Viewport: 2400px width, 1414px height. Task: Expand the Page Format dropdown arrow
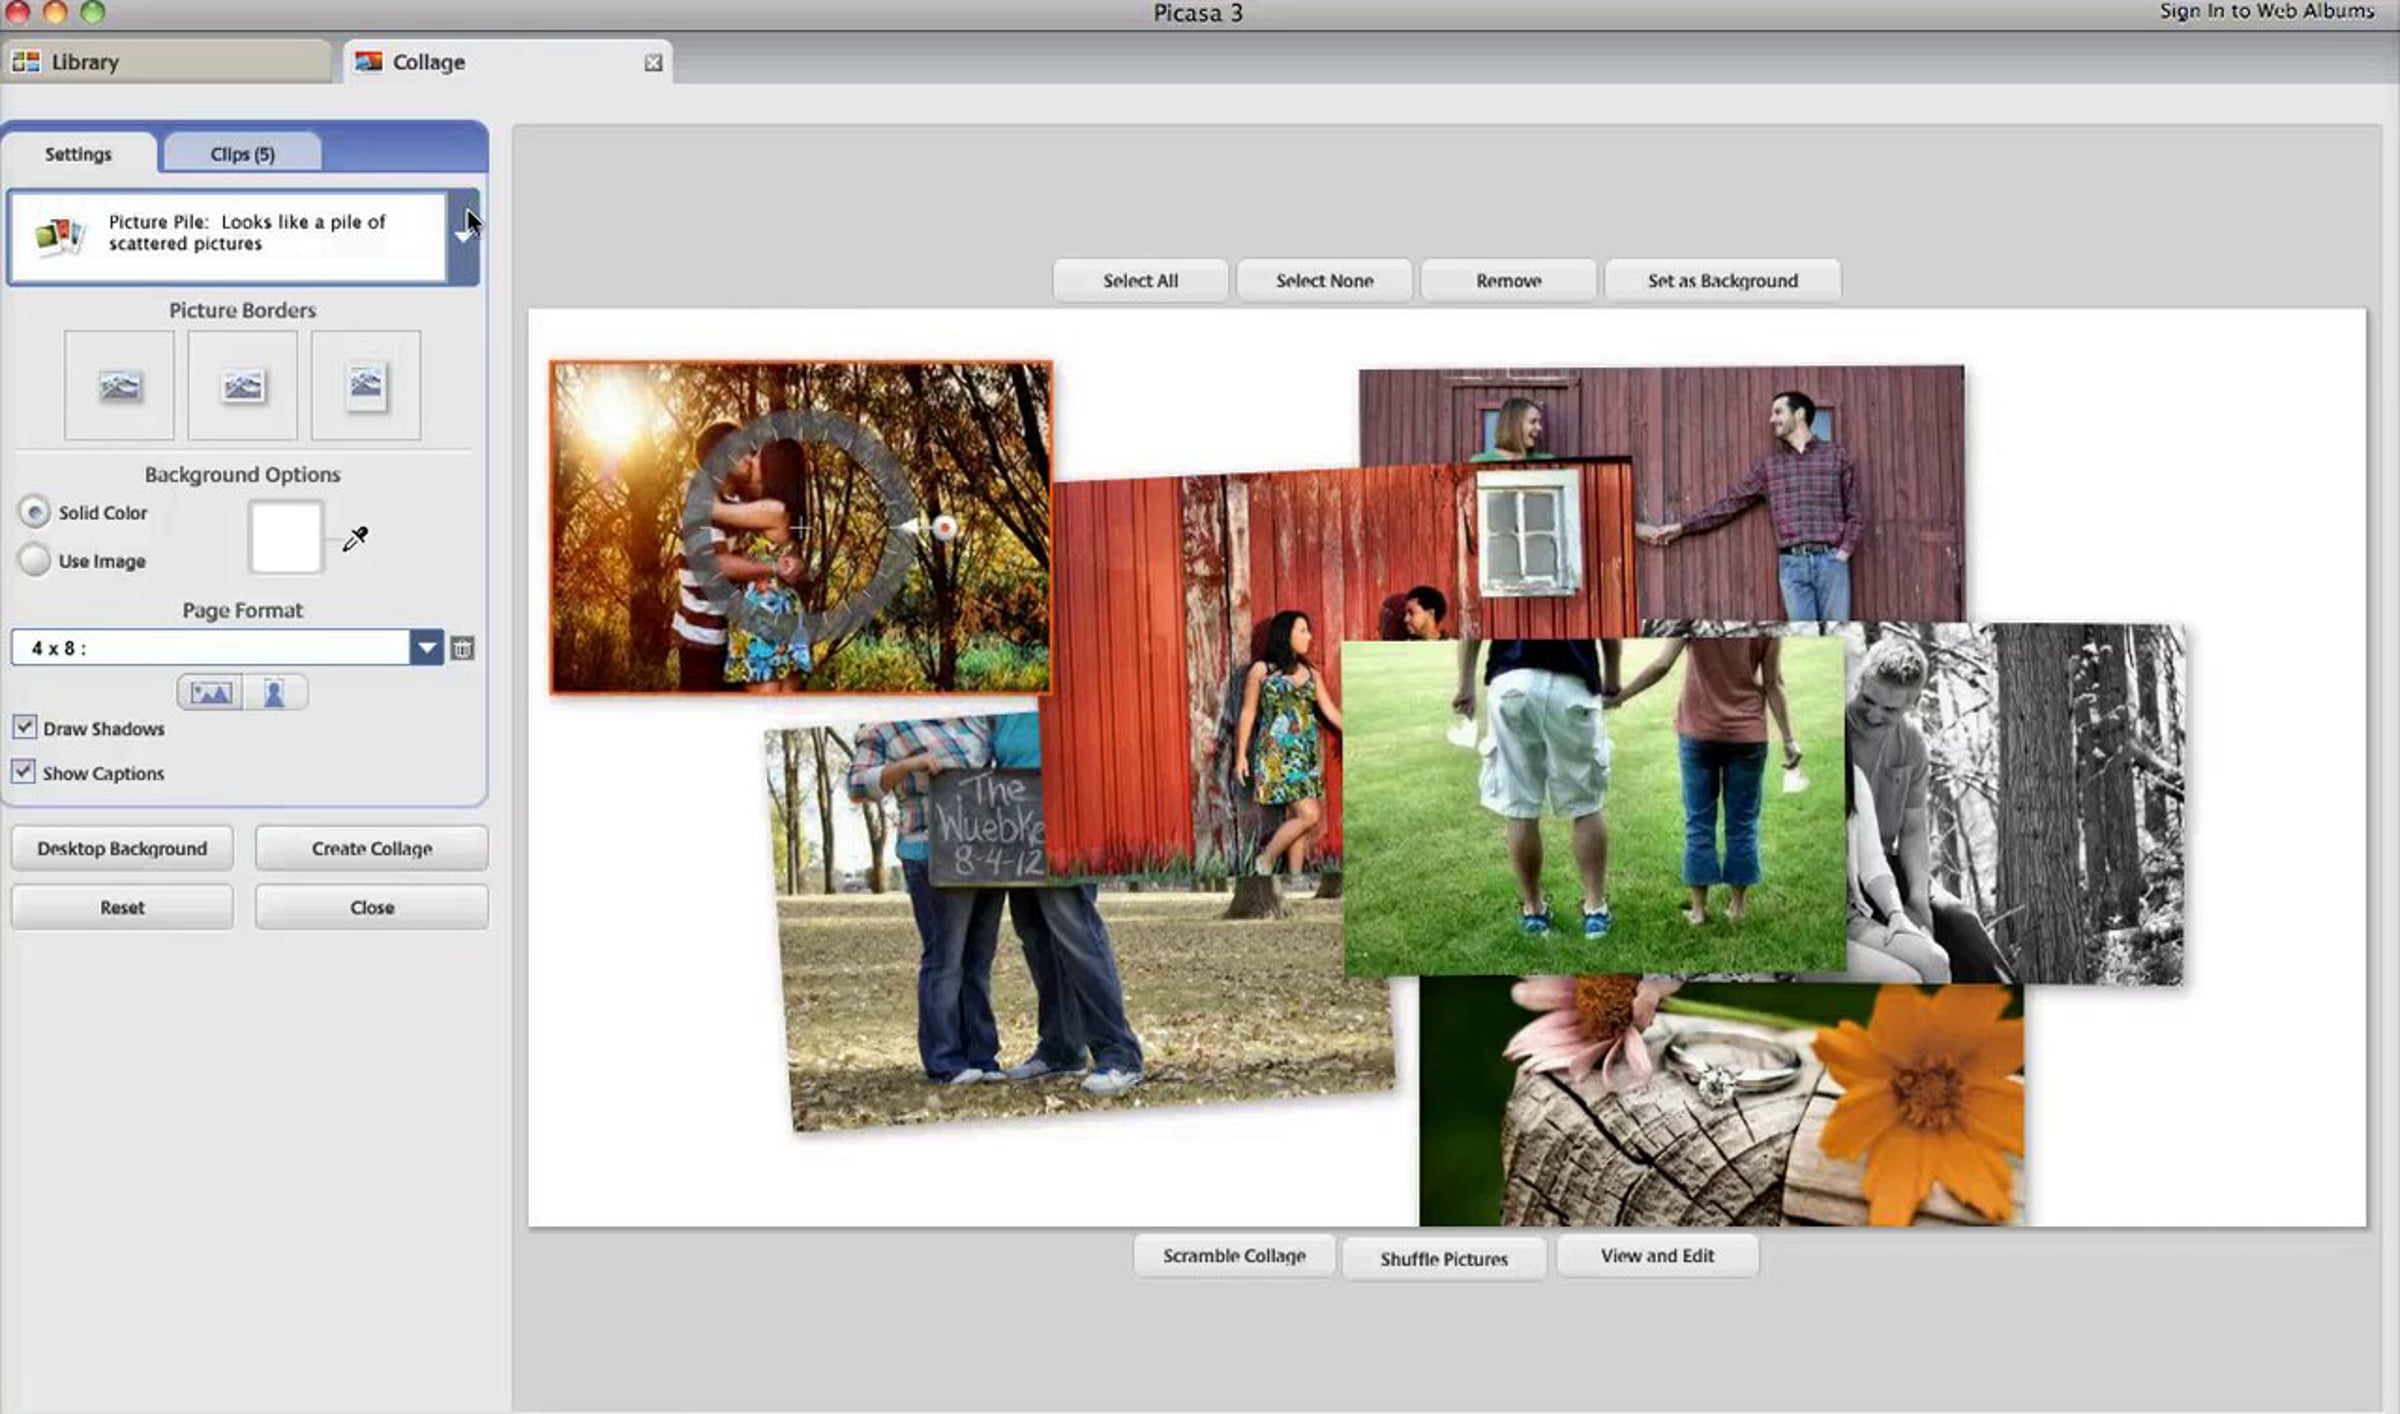click(x=427, y=648)
